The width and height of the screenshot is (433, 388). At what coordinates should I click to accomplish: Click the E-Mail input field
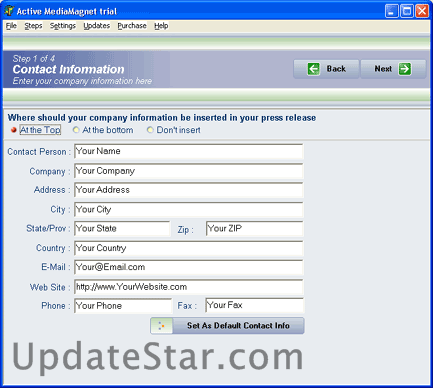pyautogui.click(x=189, y=267)
